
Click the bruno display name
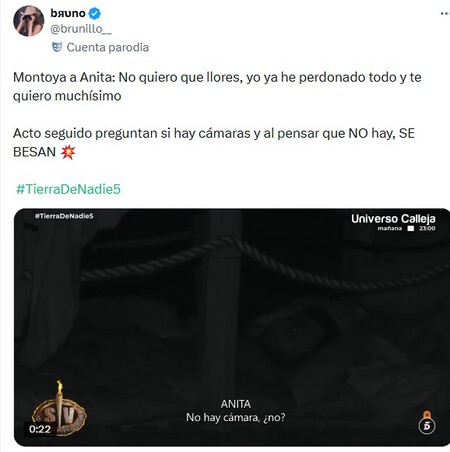click(68, 13)
